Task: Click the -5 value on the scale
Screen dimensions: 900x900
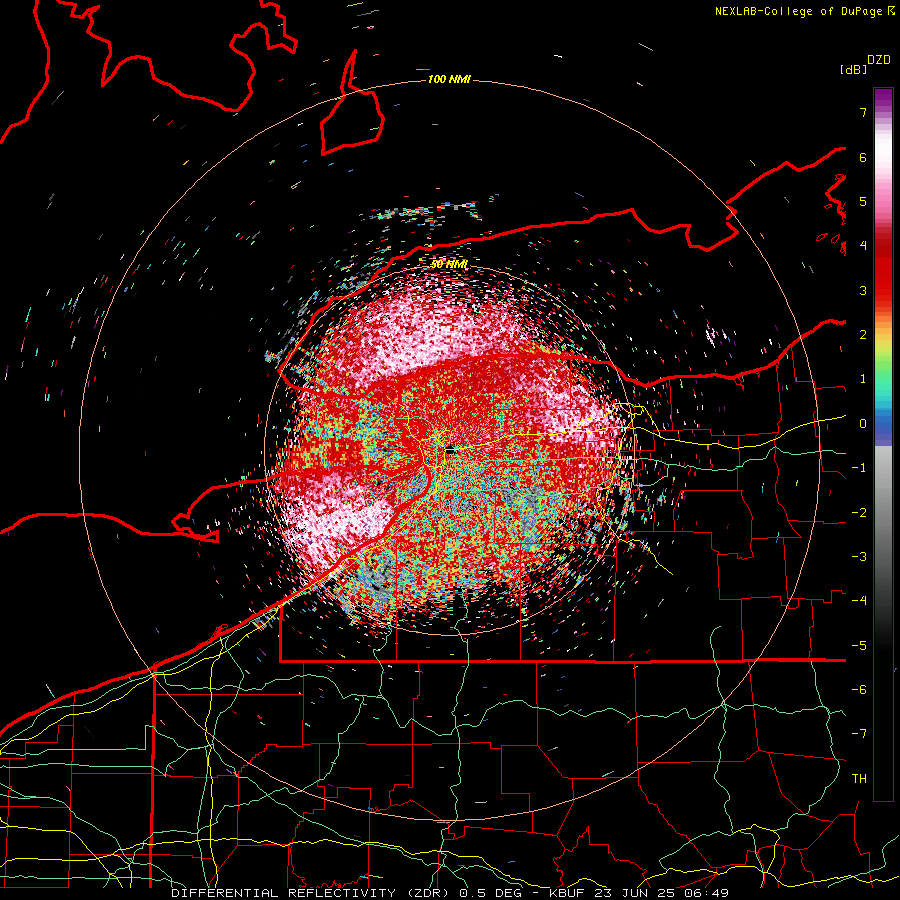Action: 859,645
